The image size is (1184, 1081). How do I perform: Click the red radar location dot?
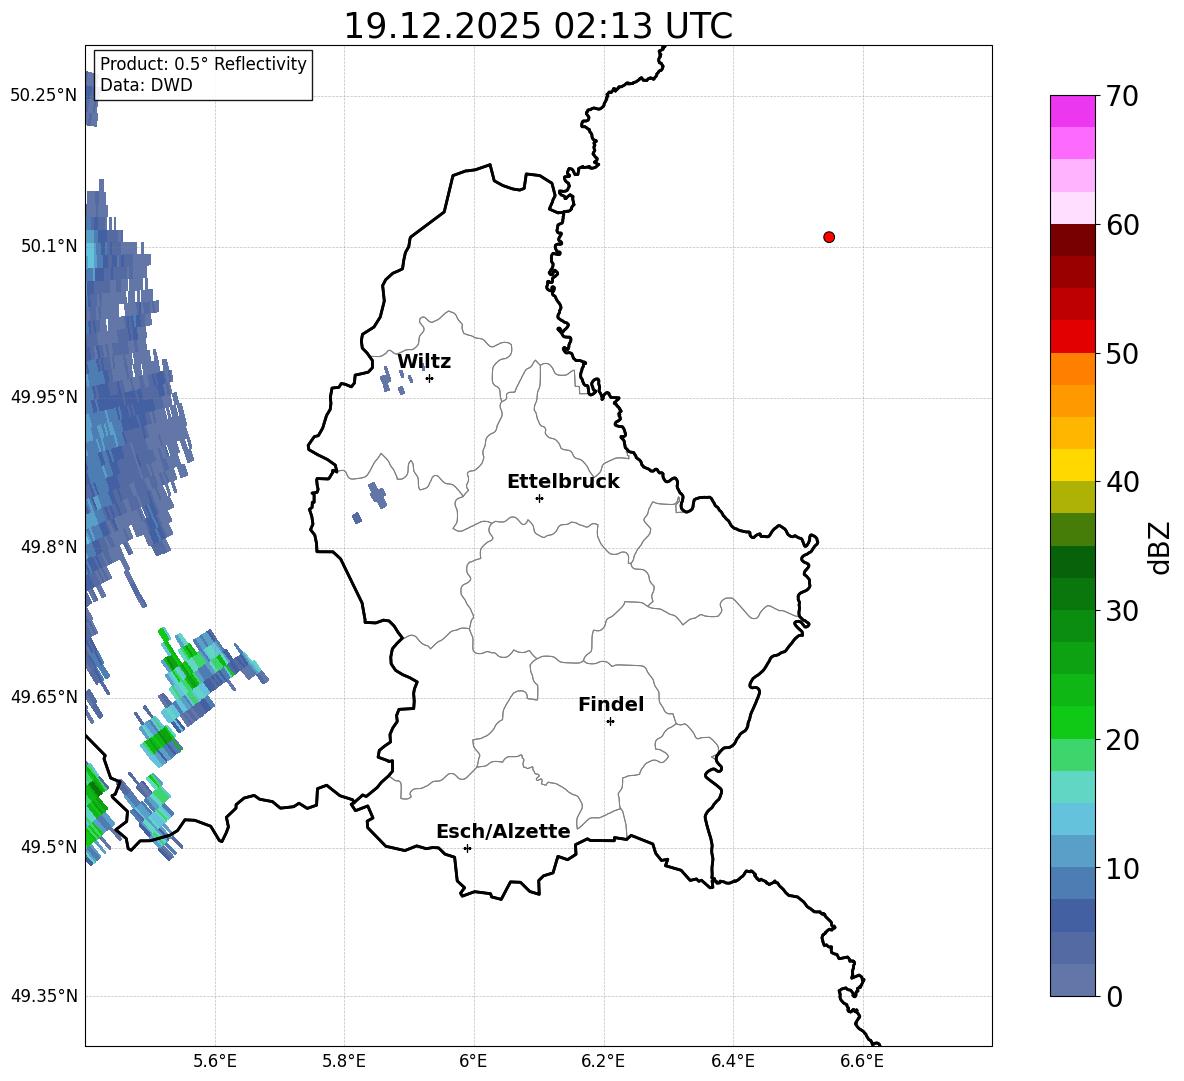pos(829,237)
